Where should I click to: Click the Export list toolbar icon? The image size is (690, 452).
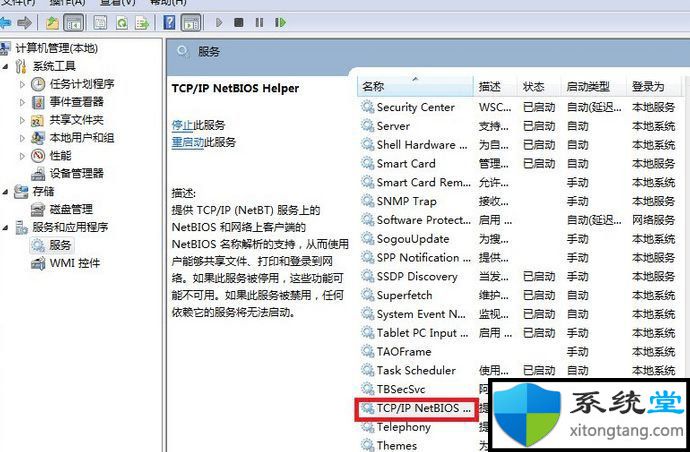[142, 22]
